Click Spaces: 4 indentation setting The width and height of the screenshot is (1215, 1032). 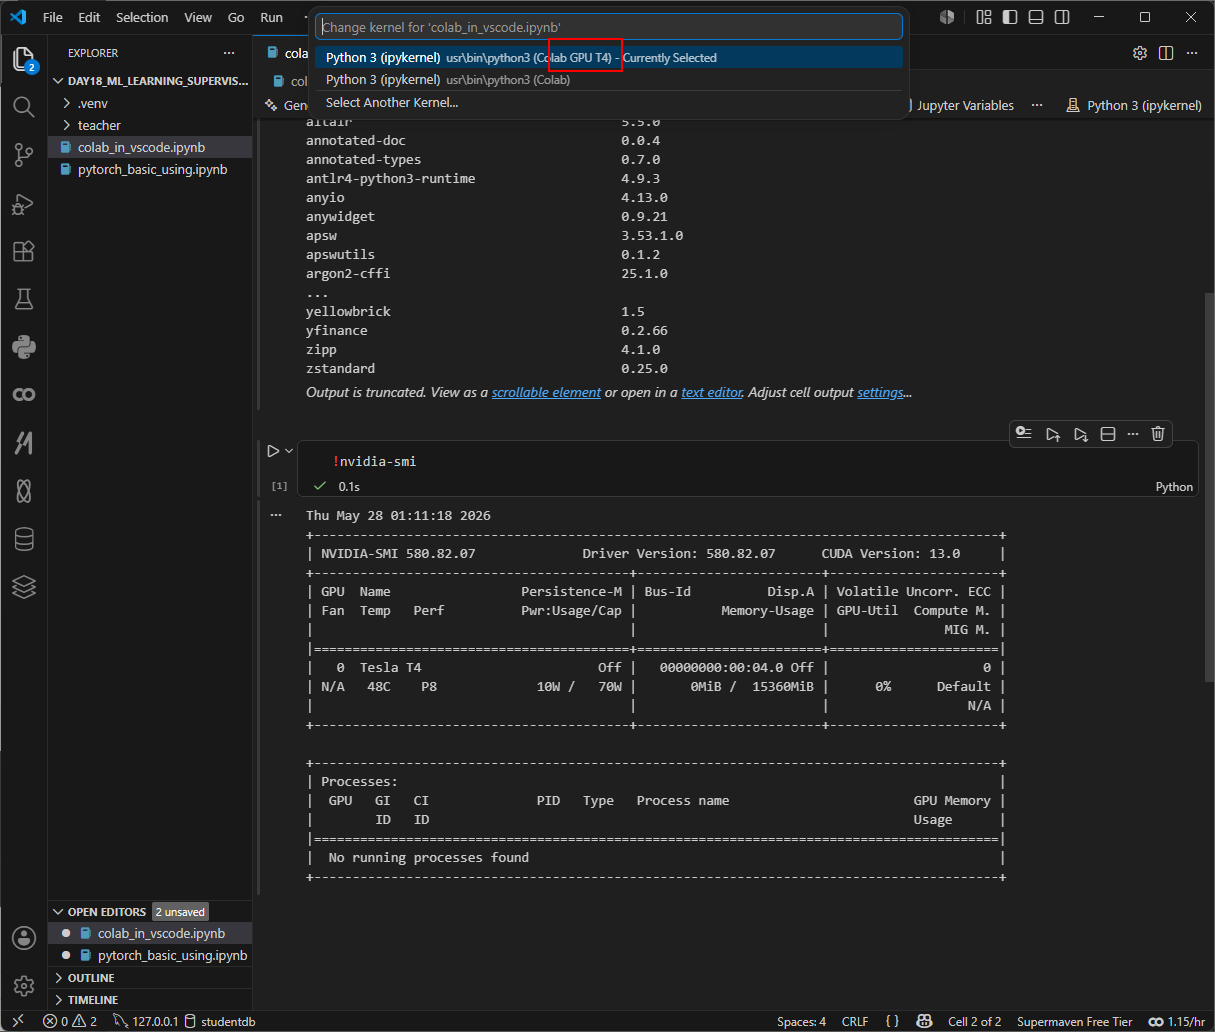click(x=801, y=1021)
